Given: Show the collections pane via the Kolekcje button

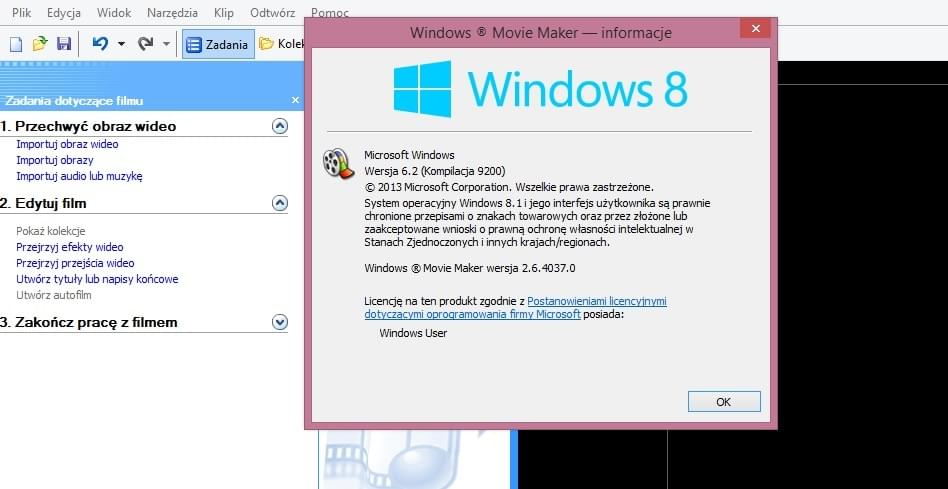Looking at the screenshot, I should click(x=281, y=44).
